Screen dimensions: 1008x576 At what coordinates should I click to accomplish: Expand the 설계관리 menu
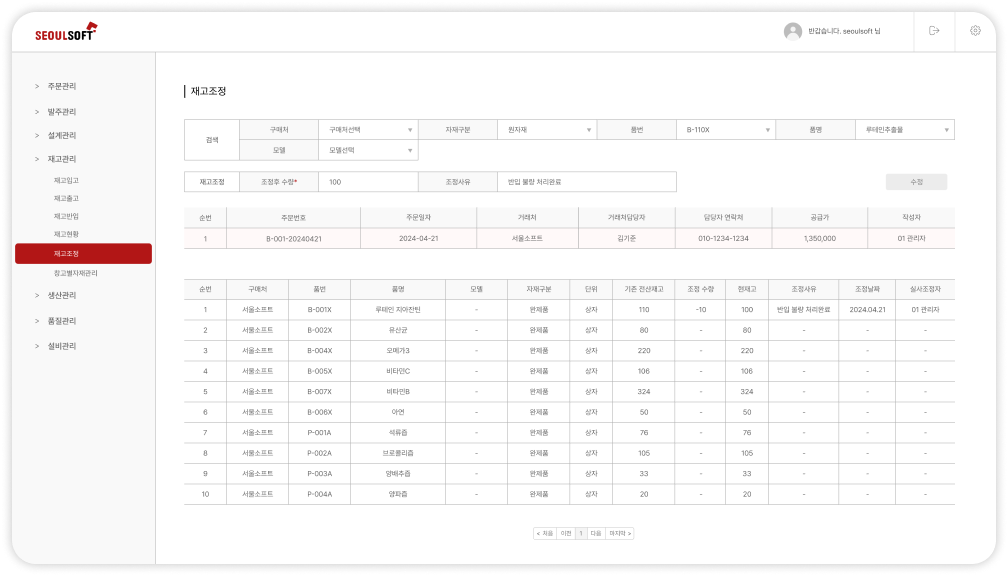coord(62,136)
